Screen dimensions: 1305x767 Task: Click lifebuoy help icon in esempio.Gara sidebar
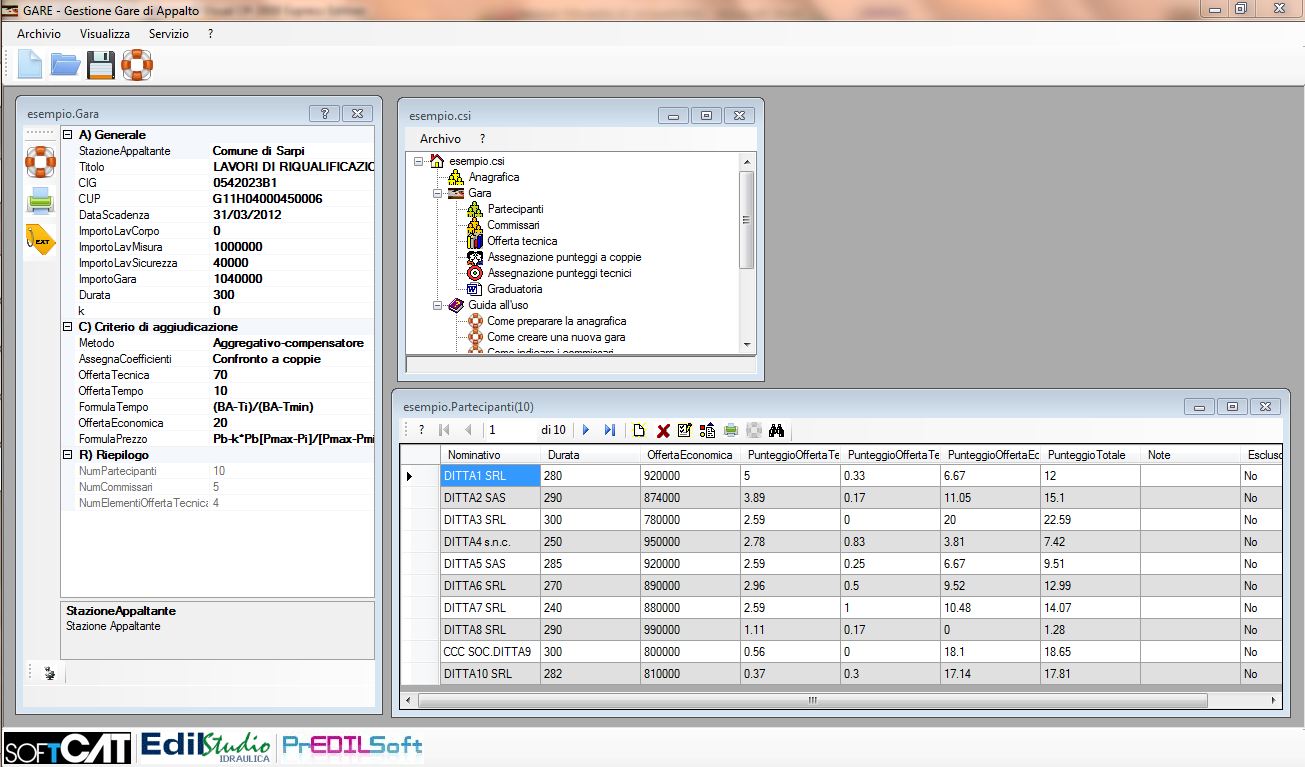[40, 162]
